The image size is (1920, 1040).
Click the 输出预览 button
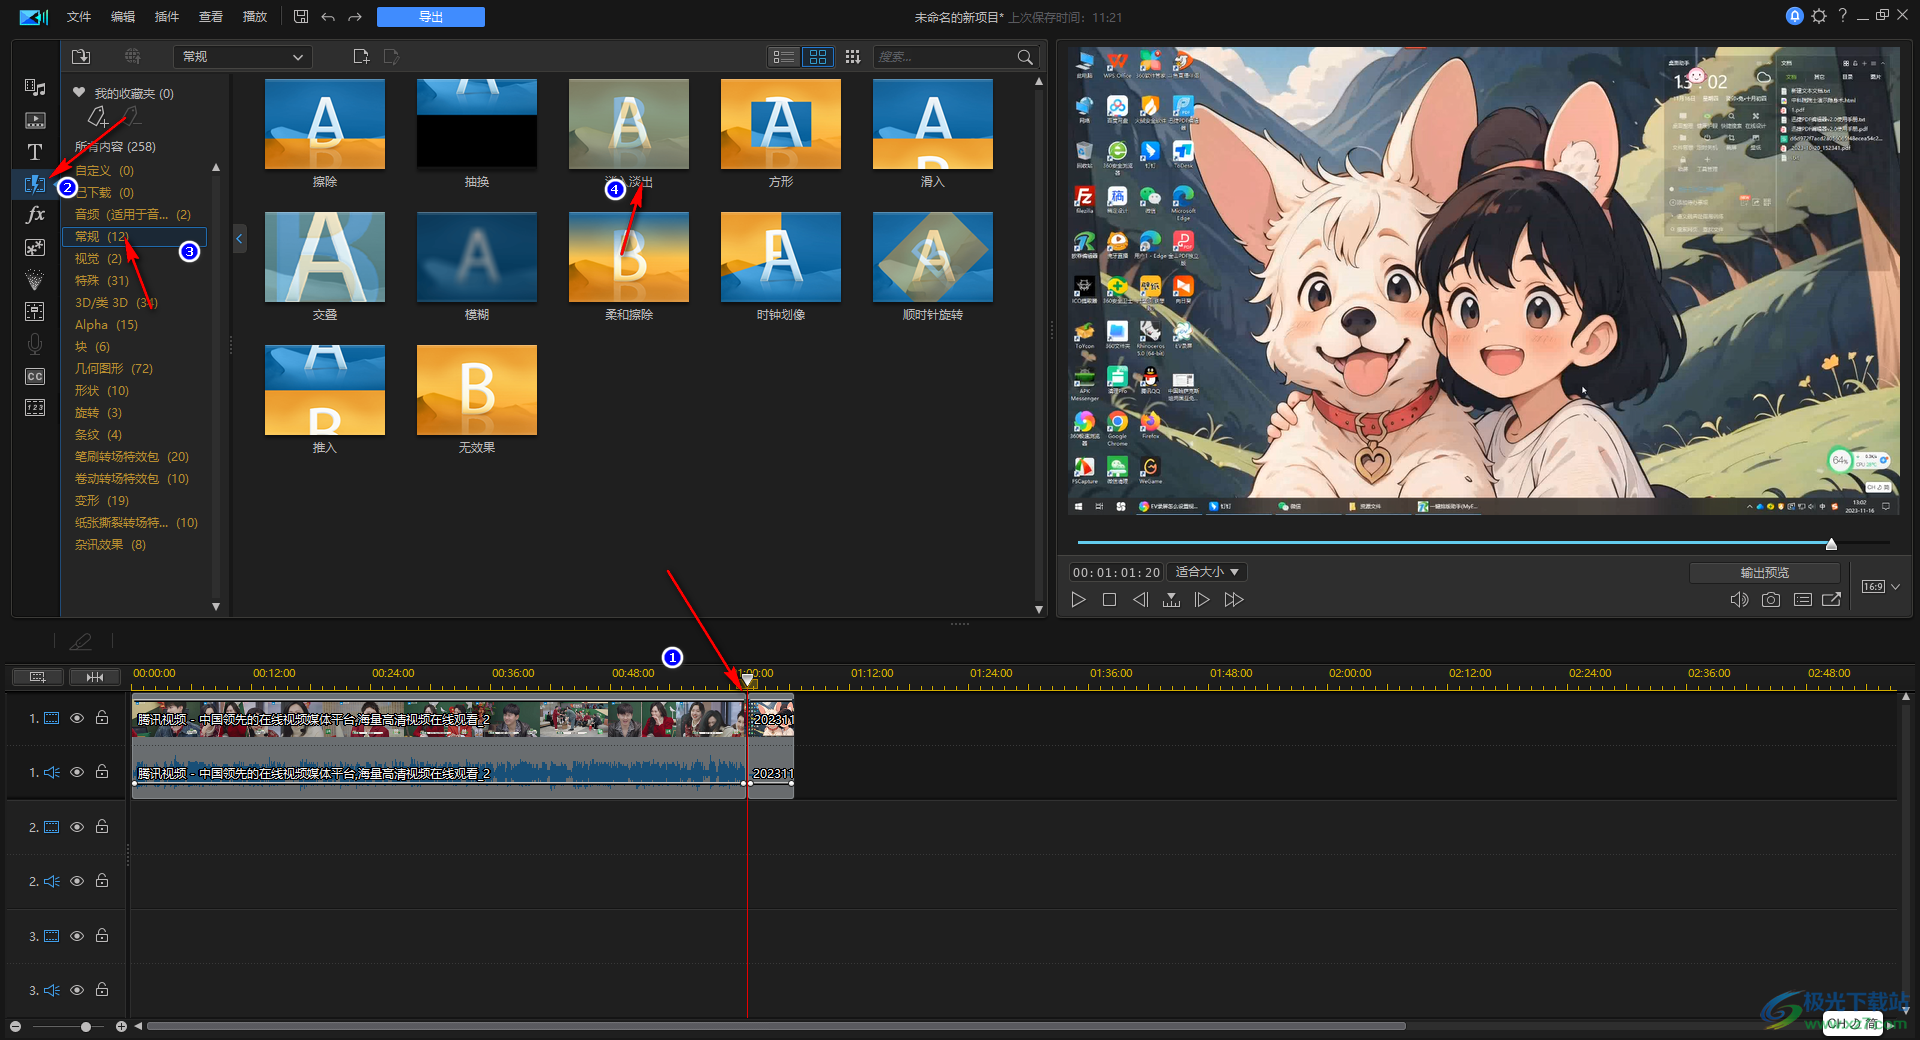[x=1765, y=572]
